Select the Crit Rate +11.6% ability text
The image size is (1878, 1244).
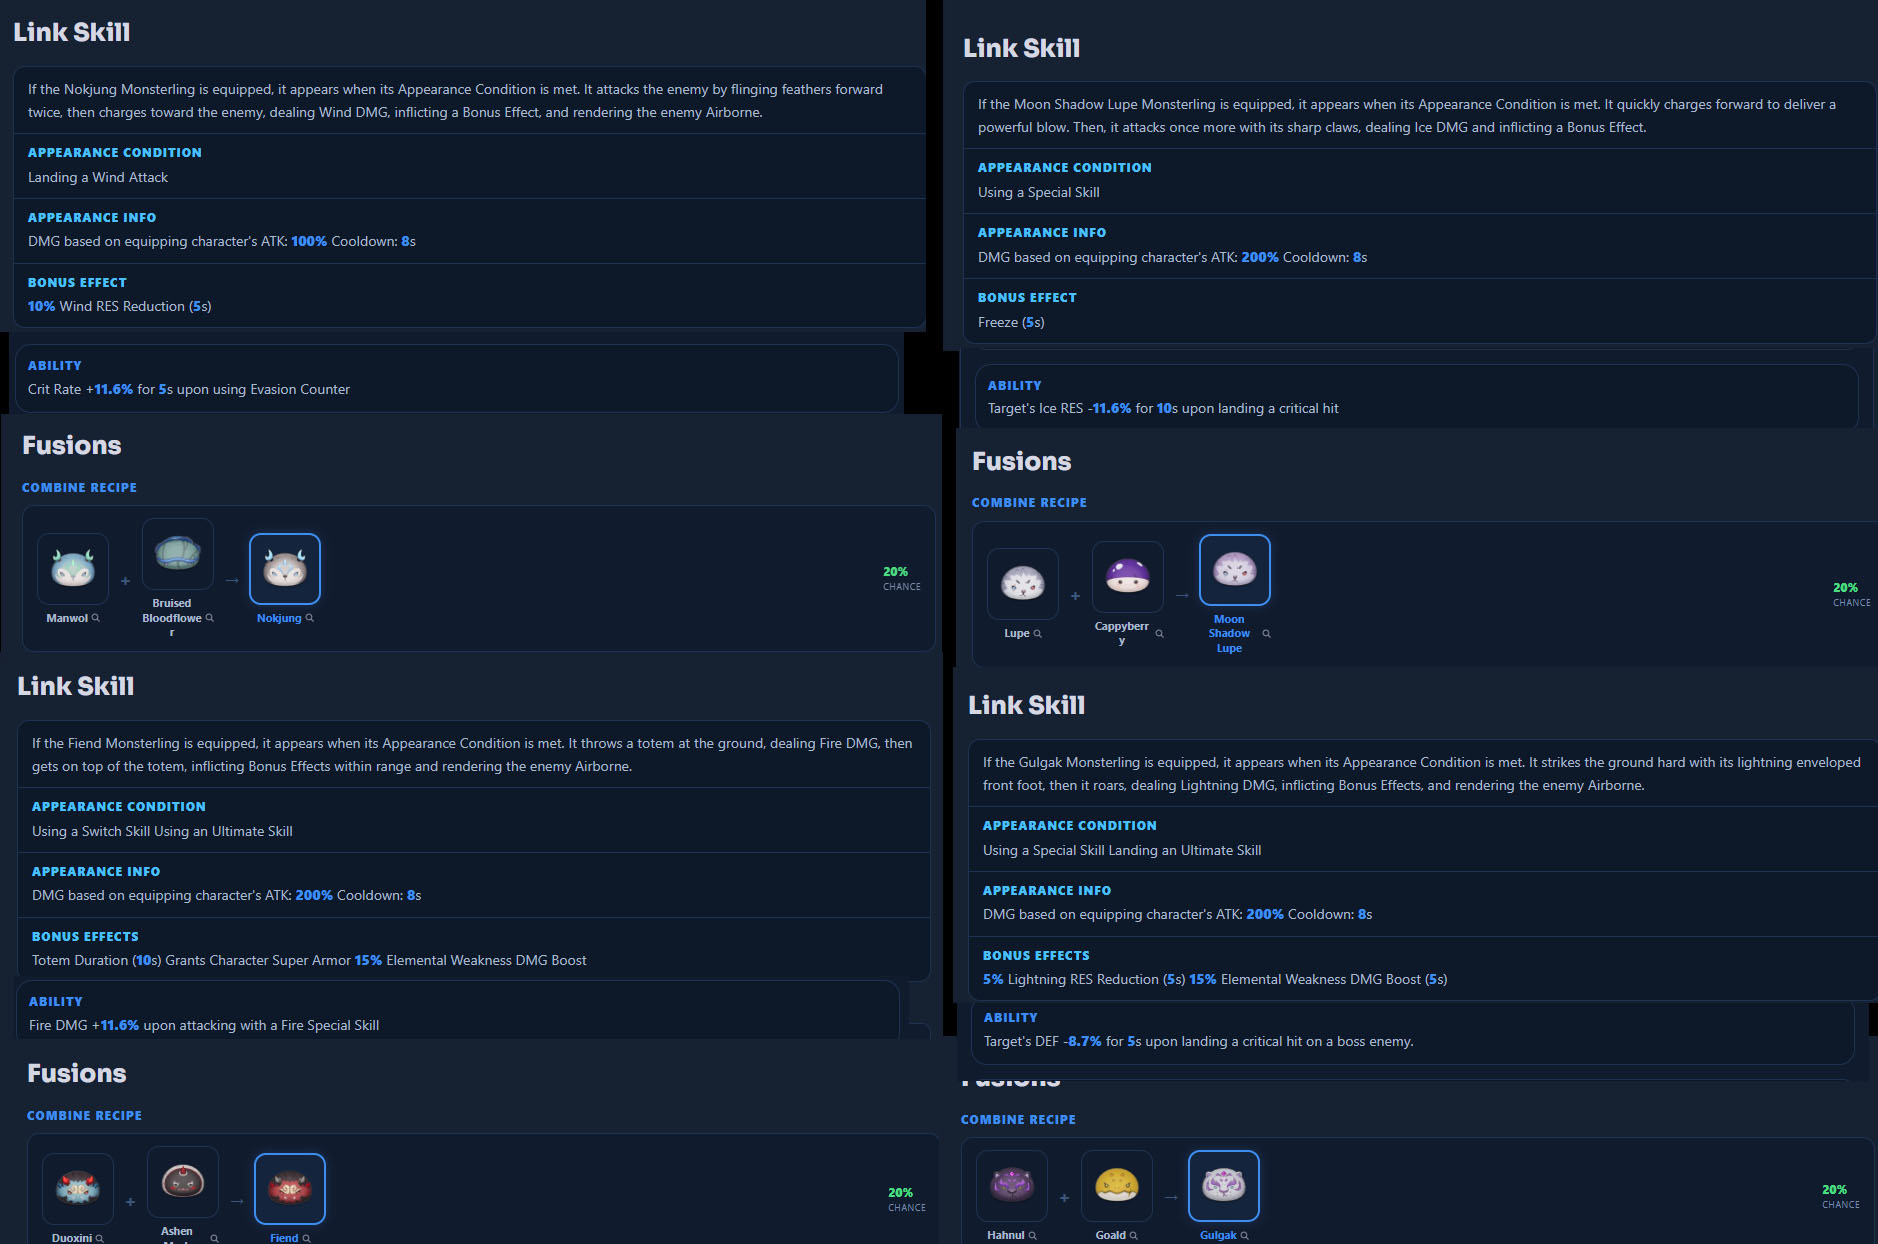point(189,389)
